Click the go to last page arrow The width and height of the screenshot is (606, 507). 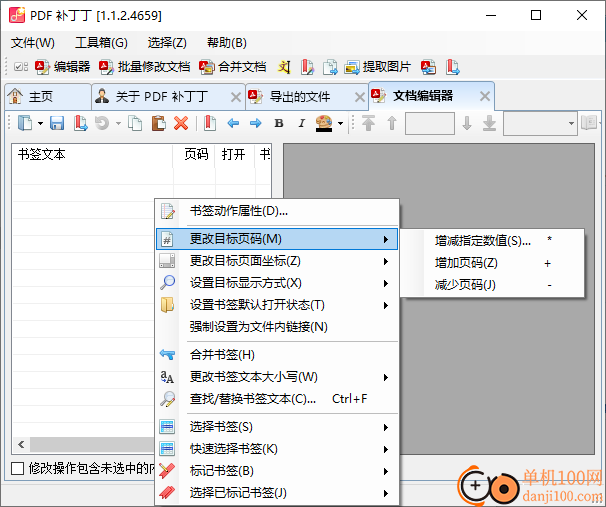(489, 123)
